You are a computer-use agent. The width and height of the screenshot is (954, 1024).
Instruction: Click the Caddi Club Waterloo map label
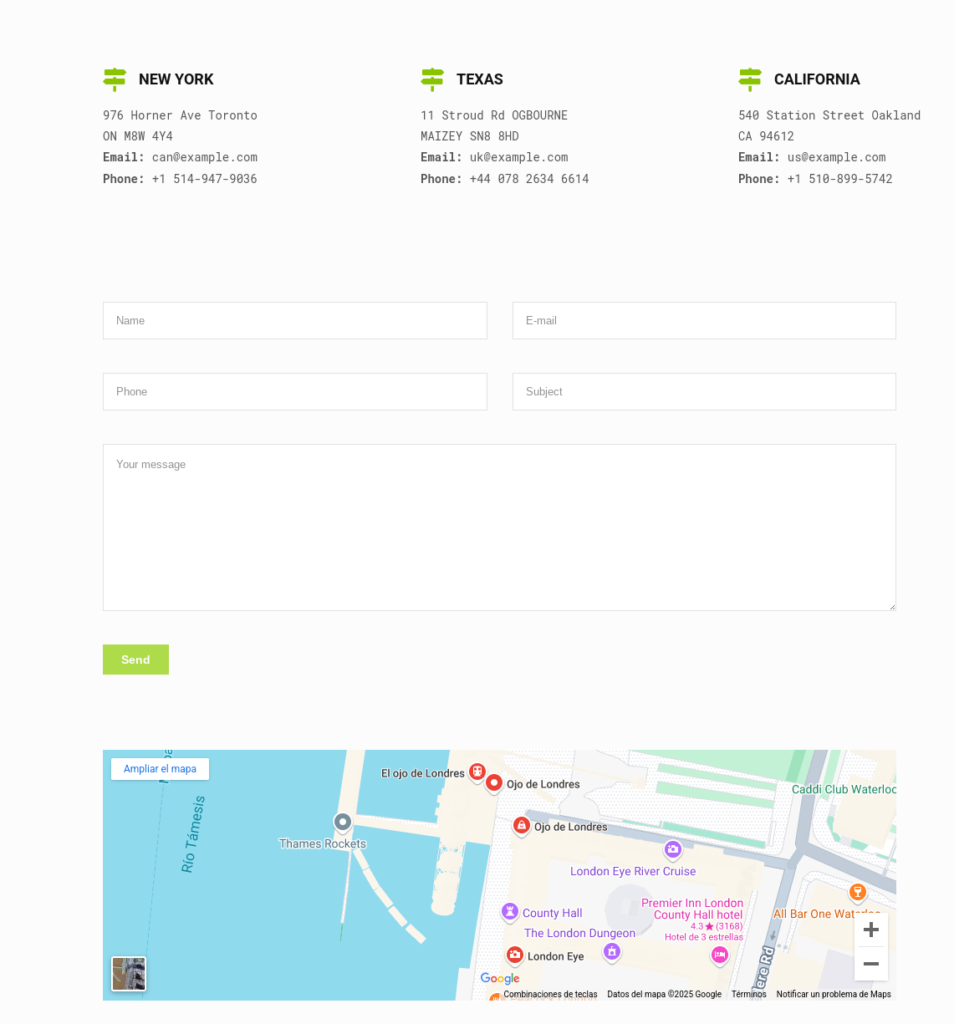tap(843, 790)
